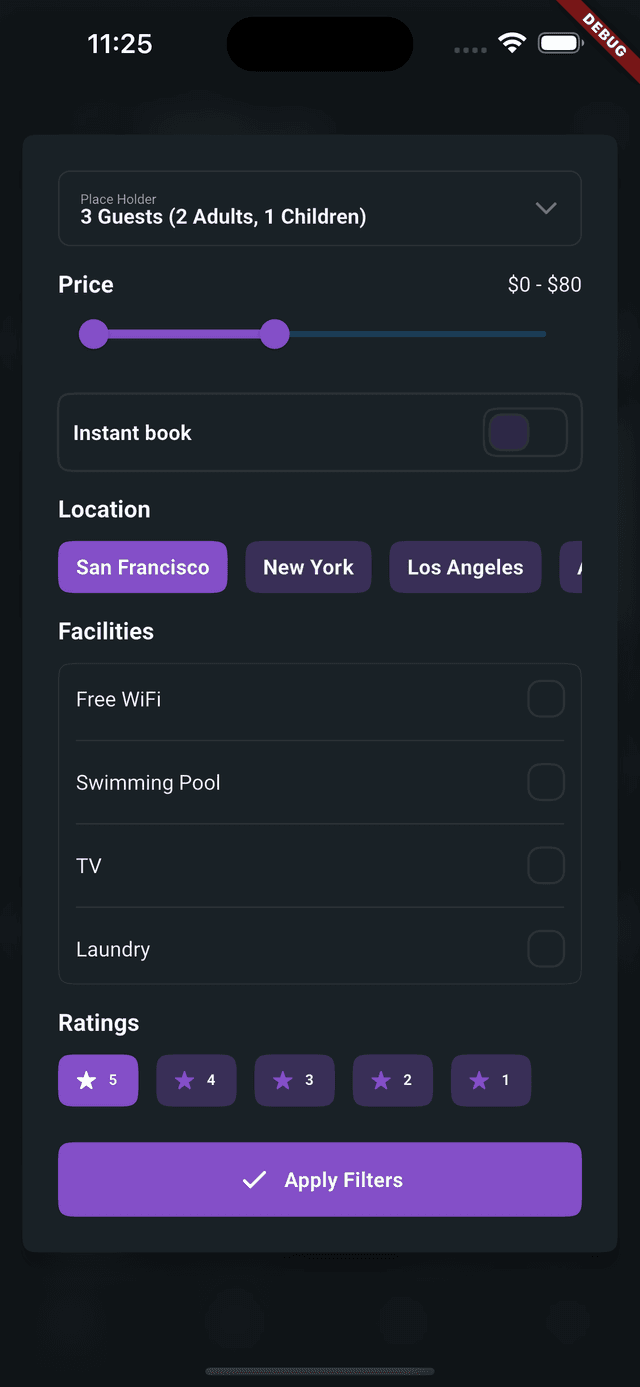The height and width of the screenshot is (1387, 640).
Task: Tap the Wi-Fi status icon
Action: click(513, 43)
